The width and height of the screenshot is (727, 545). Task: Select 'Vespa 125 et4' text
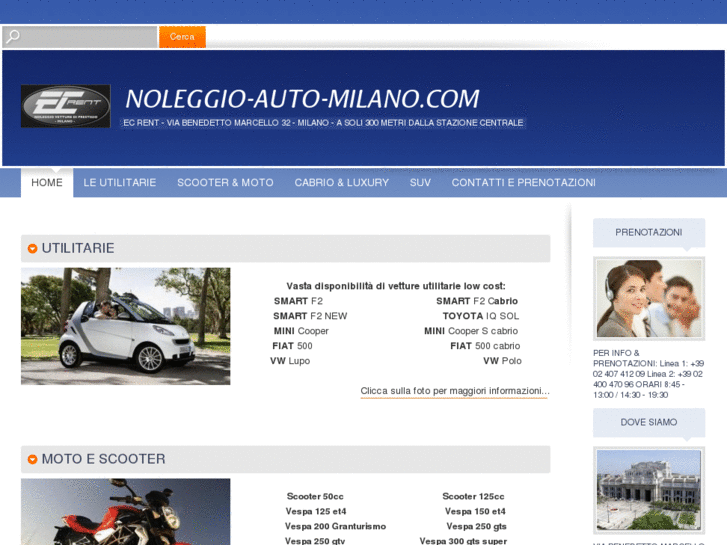tap(316, 511)
